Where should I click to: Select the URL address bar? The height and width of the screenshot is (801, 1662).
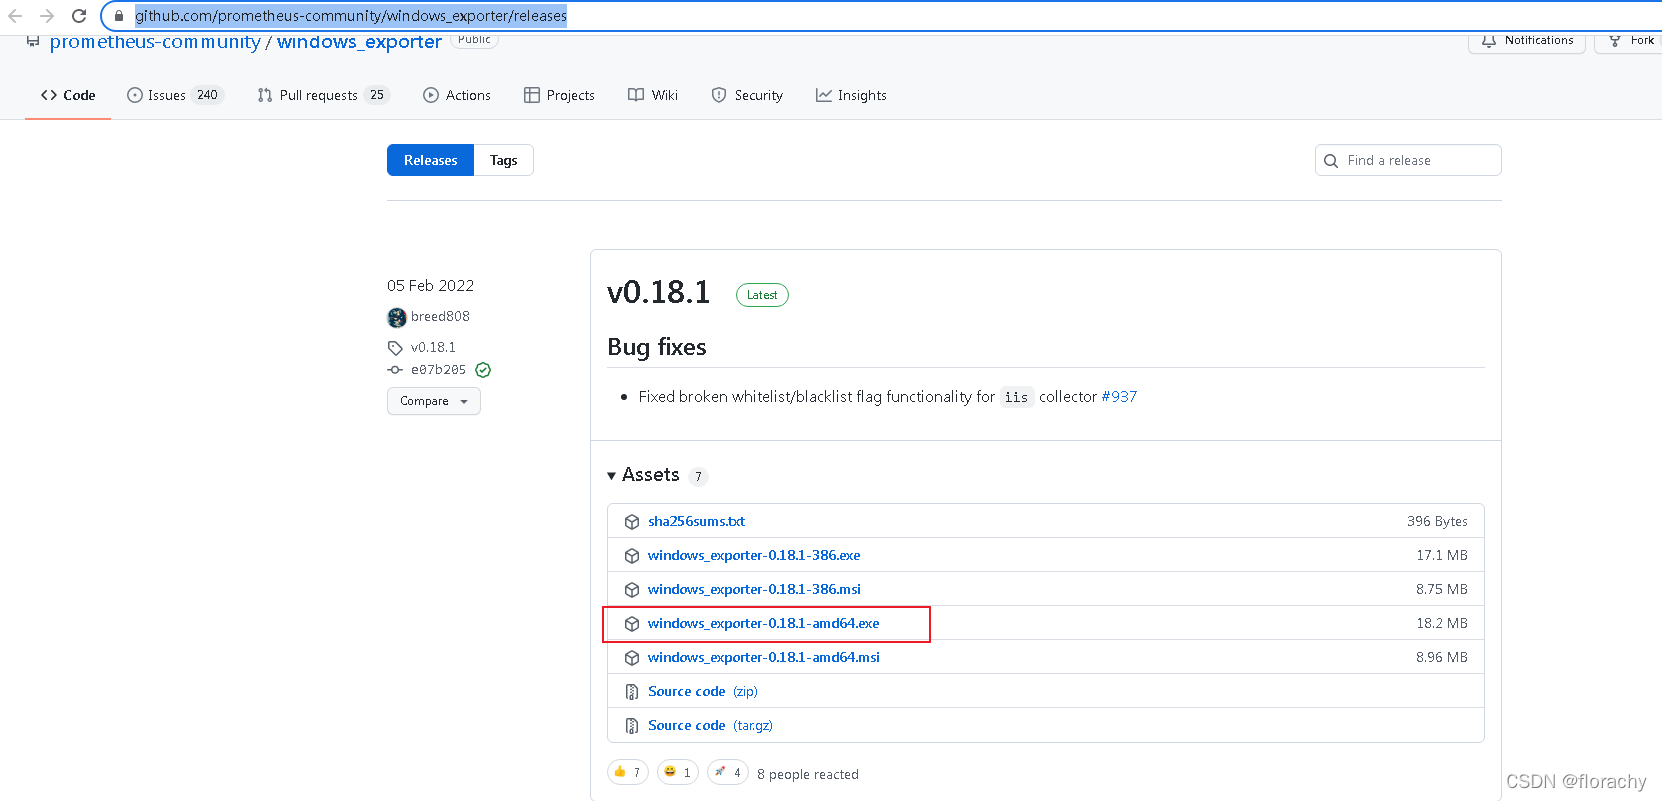[x=880, y=16]
